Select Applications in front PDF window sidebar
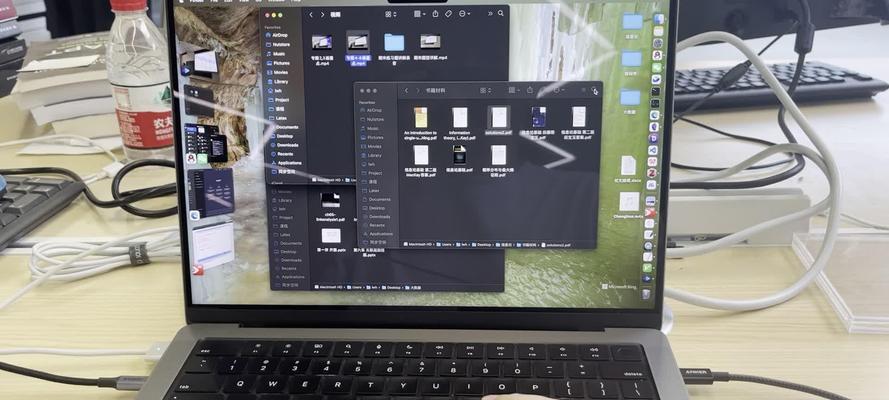Image resolution: width=889 pixels, height=400 pixels. 376,233
